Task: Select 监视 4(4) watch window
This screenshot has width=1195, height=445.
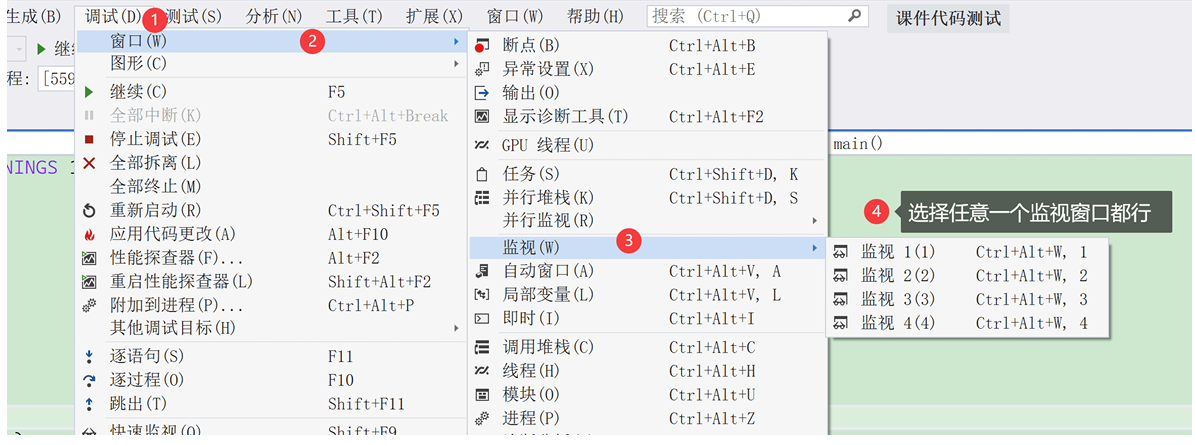Action: (966, 323)
